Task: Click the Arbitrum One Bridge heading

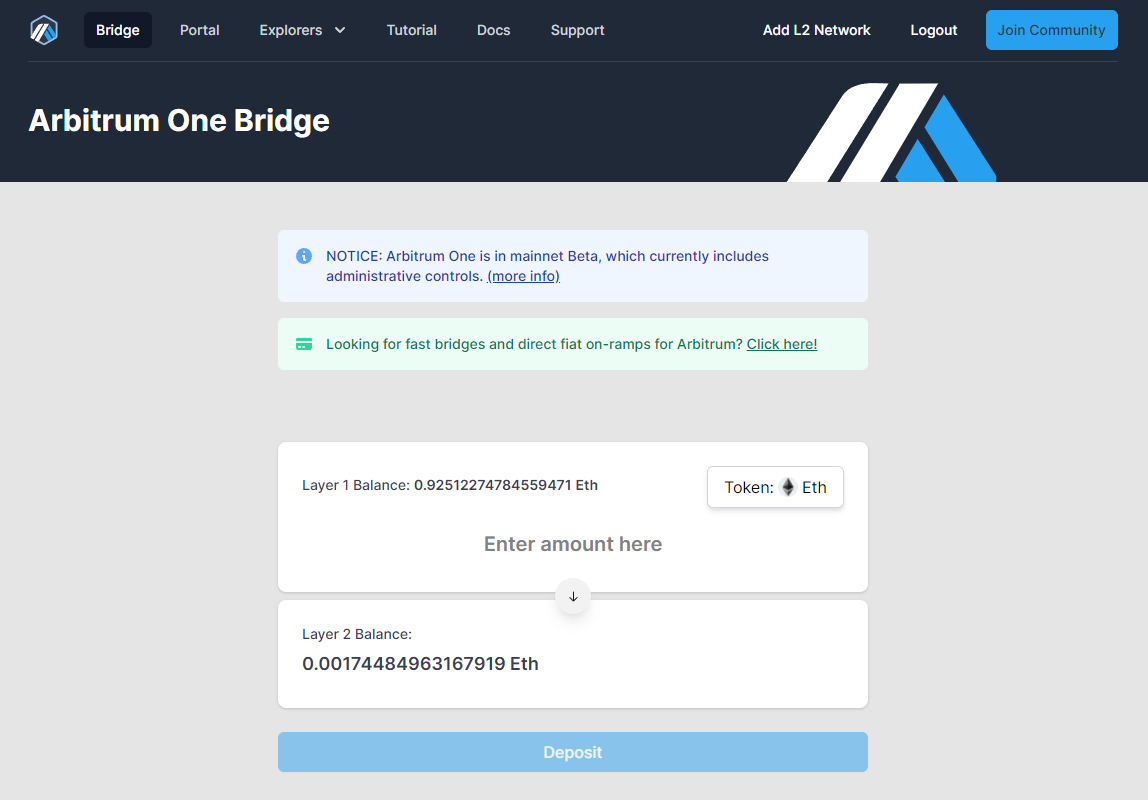Action: pos(179,121)
